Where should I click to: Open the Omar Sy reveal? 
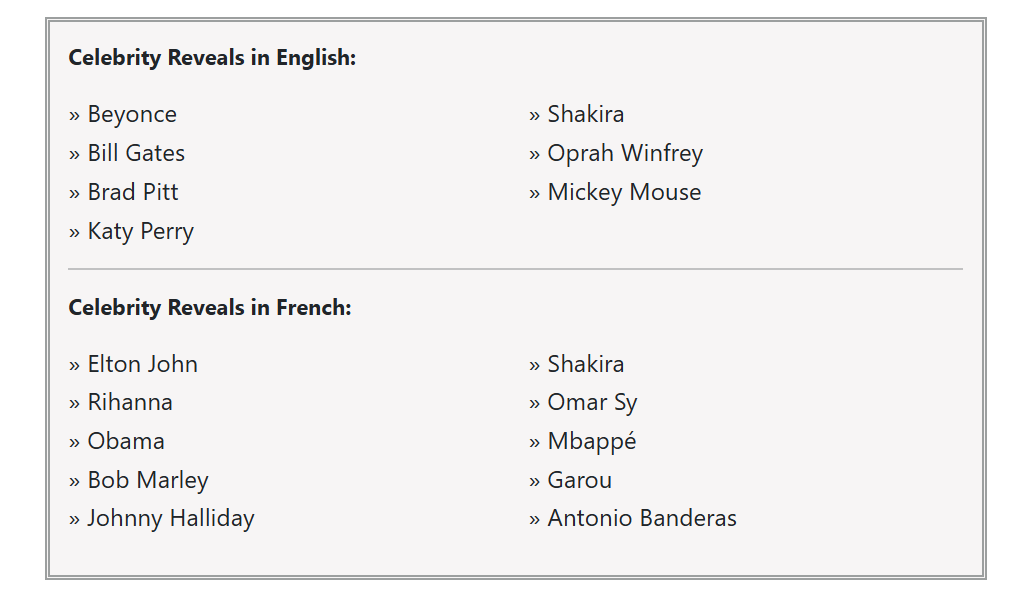pos(592,403)
